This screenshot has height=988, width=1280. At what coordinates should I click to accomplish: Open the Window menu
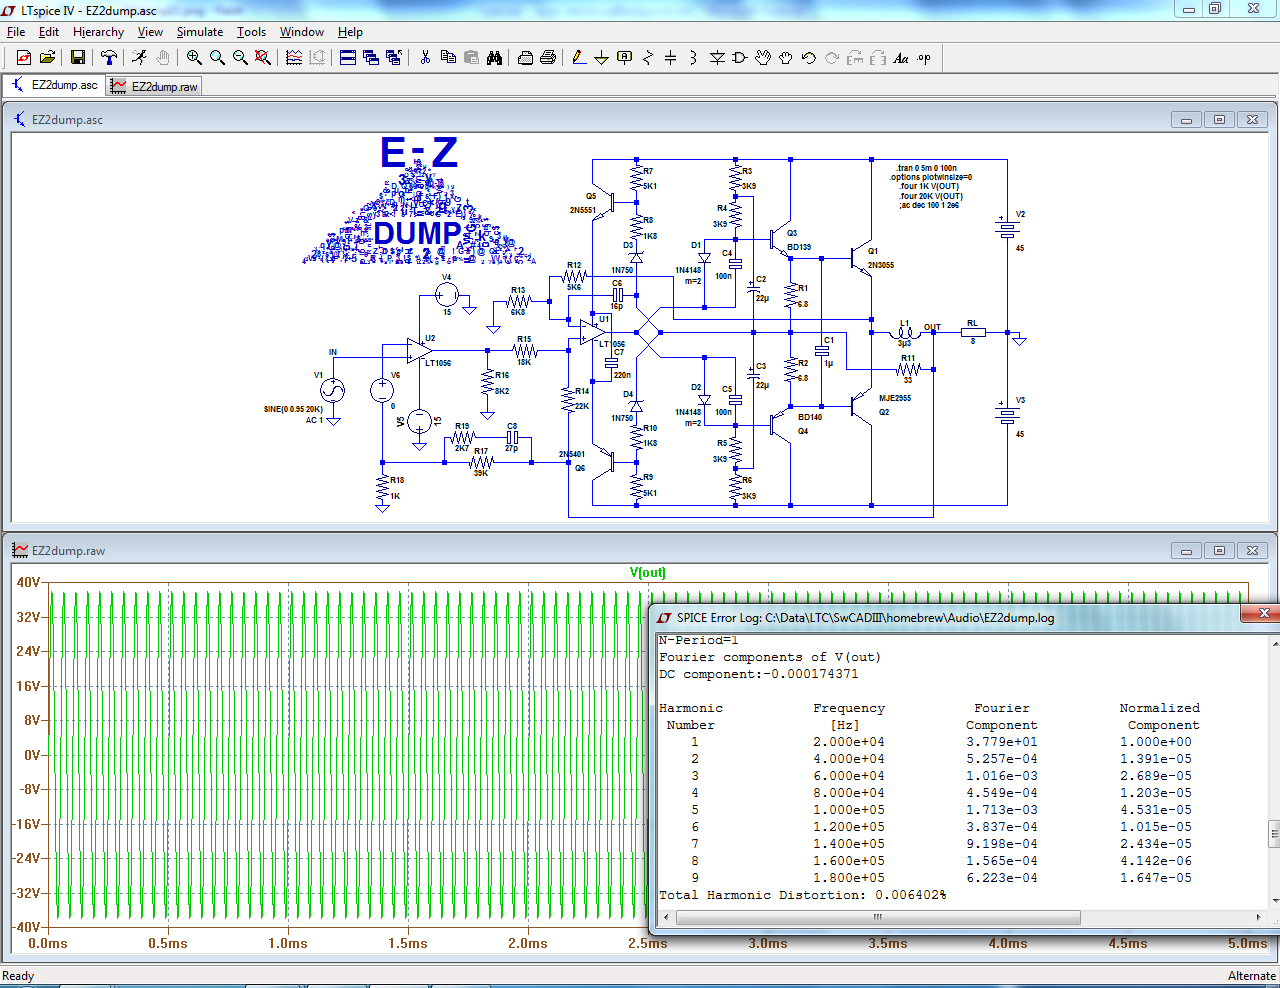click(x=302, y=32)
